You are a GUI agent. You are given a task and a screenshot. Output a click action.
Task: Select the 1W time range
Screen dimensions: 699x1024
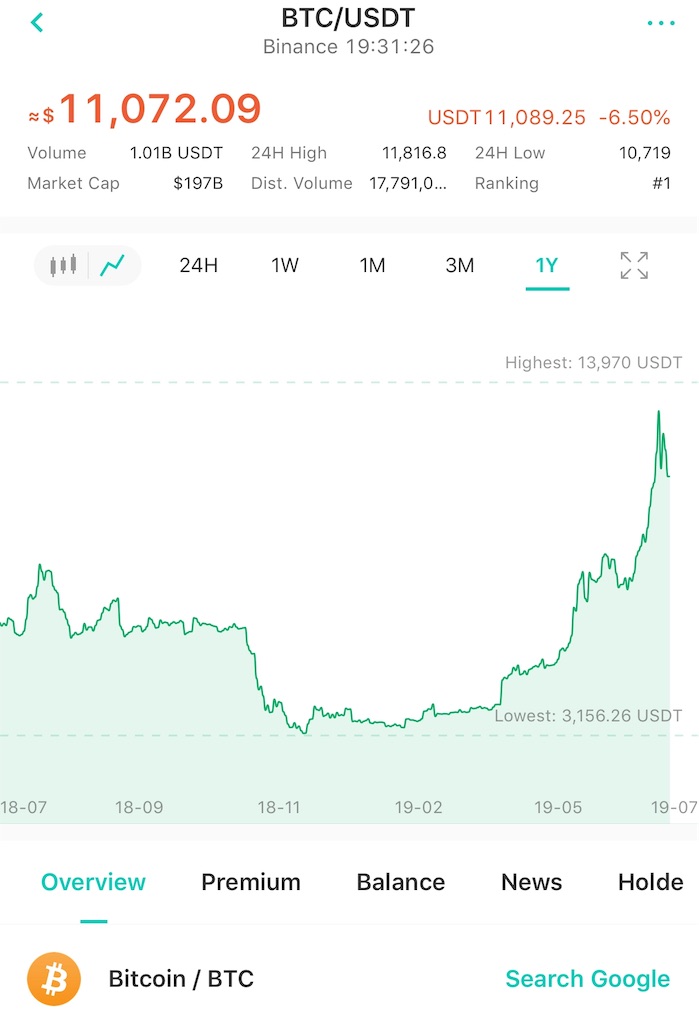285,265
